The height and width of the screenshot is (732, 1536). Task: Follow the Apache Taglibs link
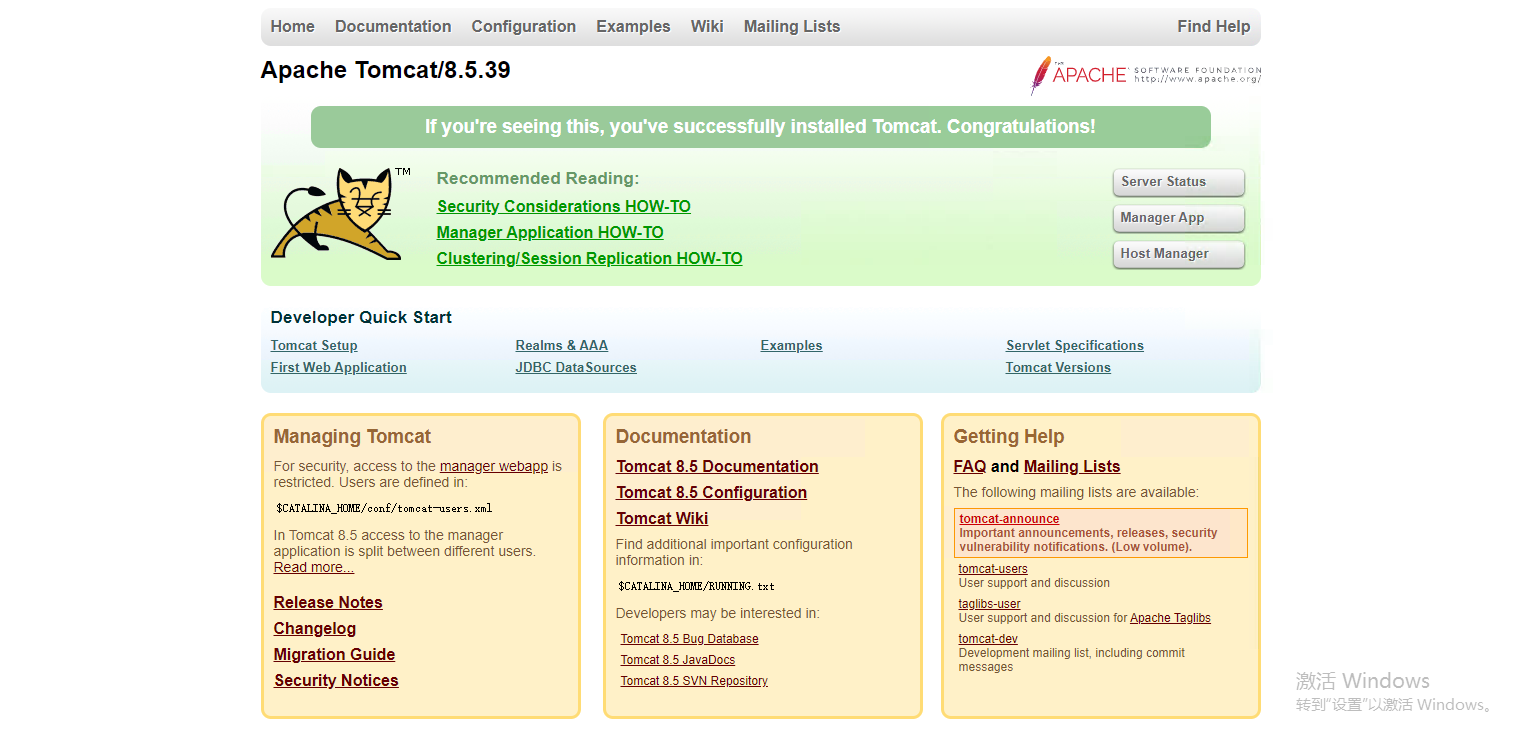click(x=1170, y=618)
